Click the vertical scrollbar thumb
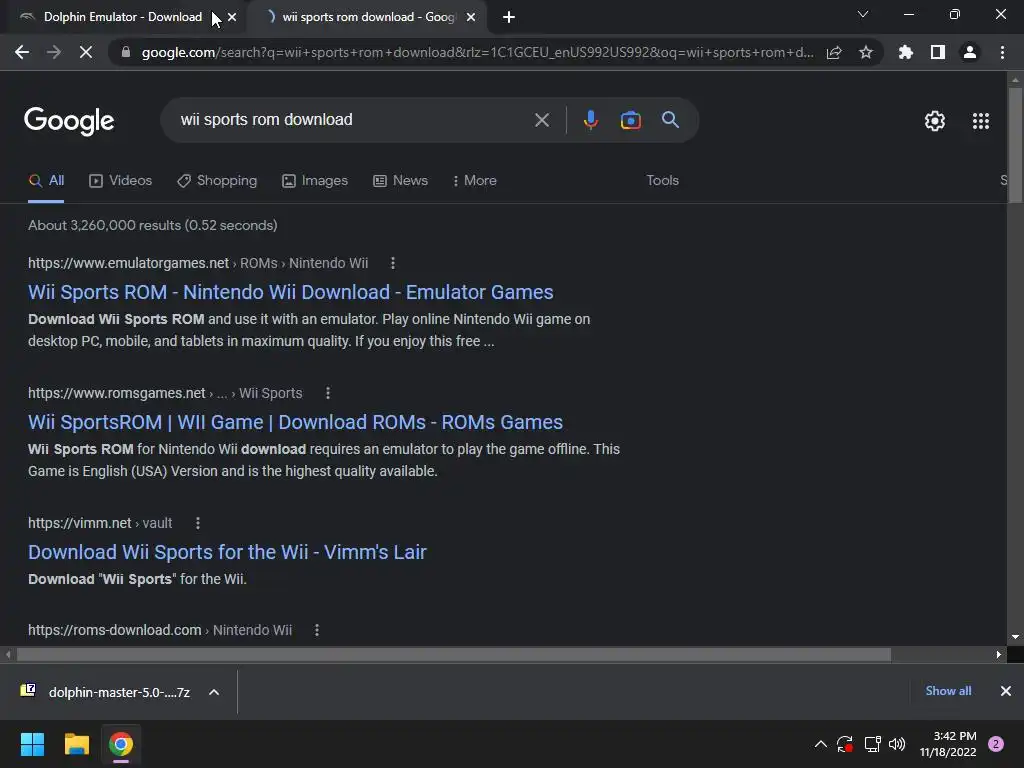 click(1015, 145)
